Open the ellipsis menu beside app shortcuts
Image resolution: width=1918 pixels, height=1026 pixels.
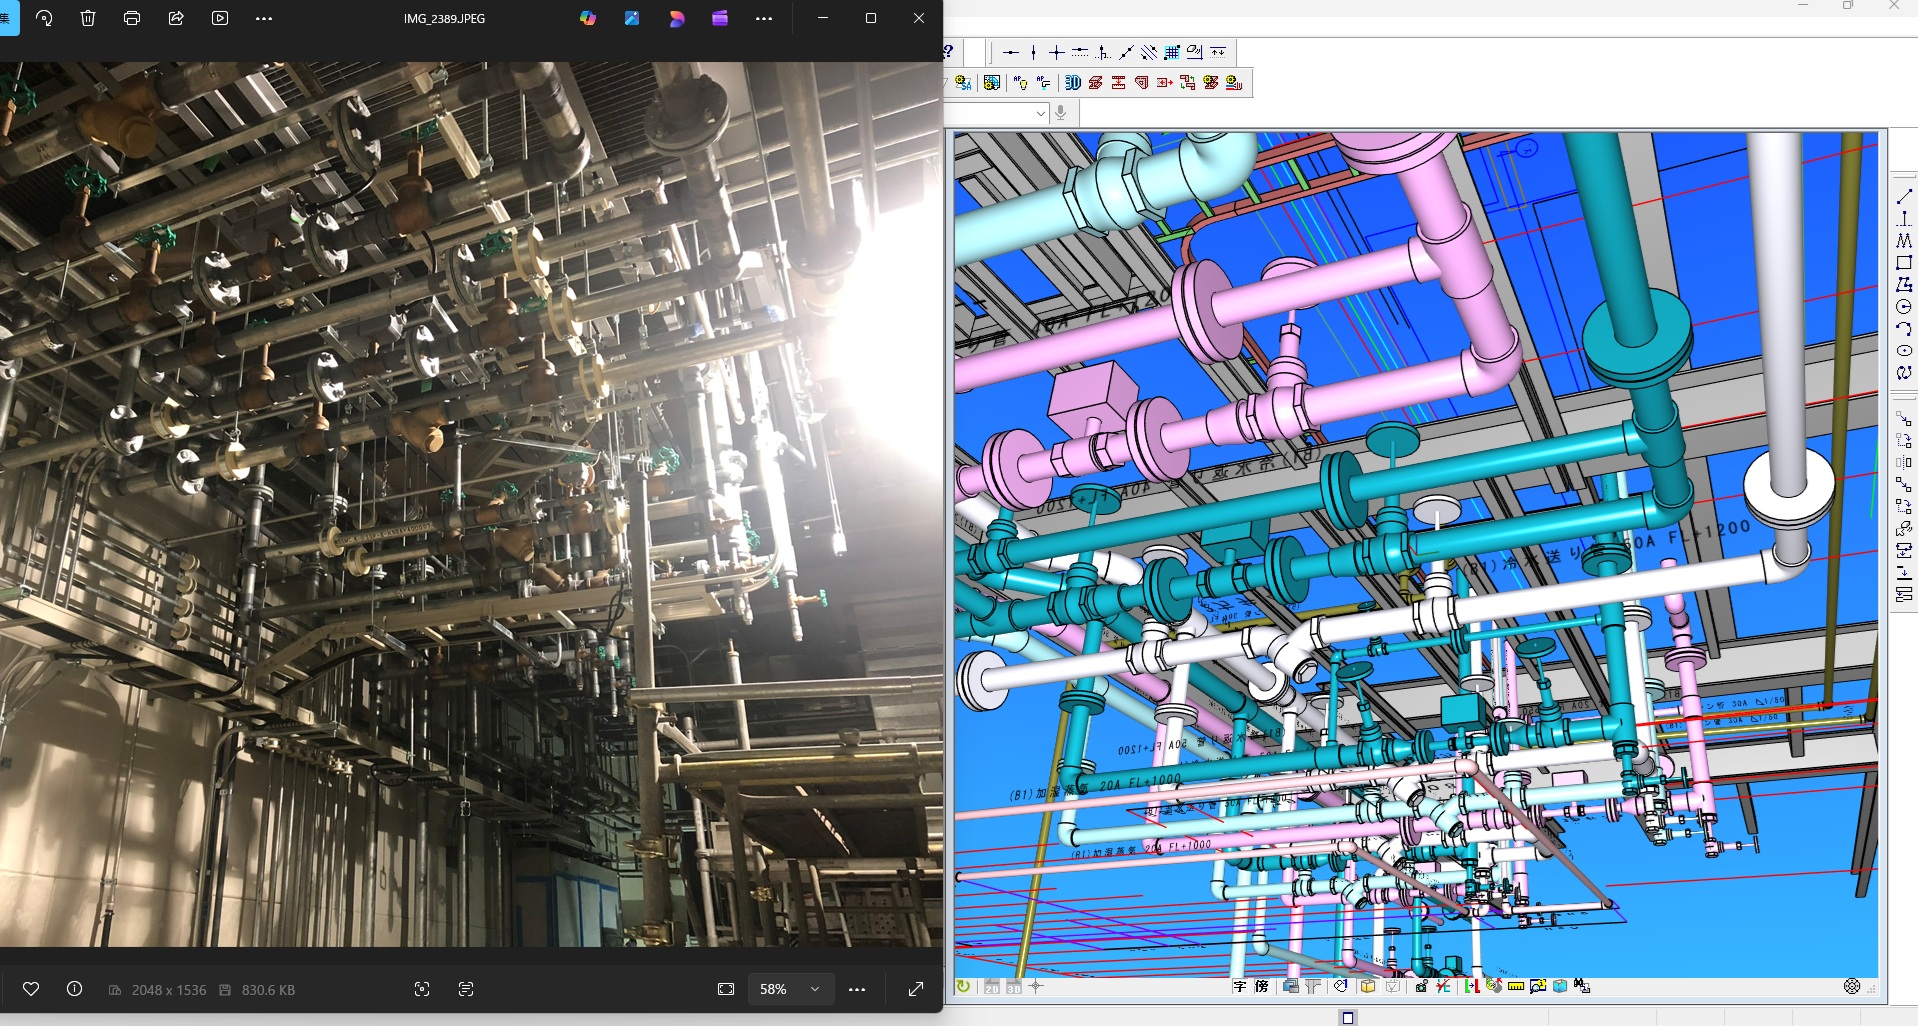[764, 18]
